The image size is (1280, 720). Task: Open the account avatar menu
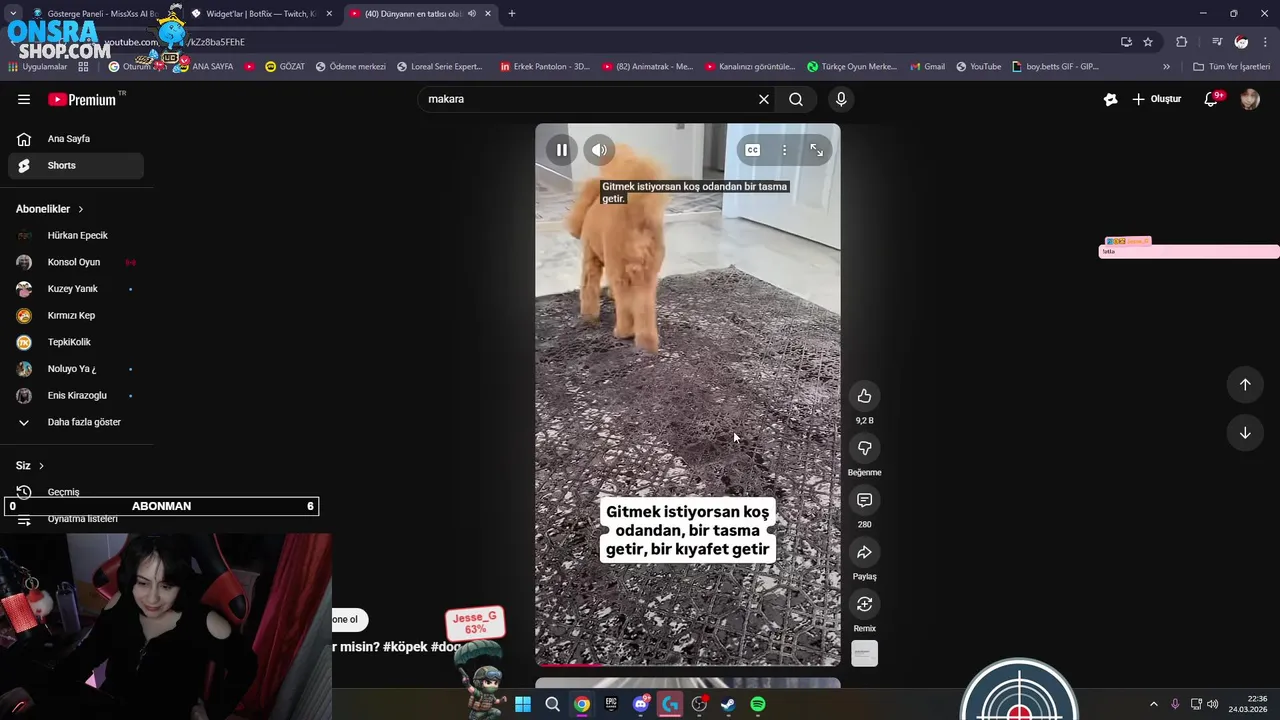(x=1250, y=99)
